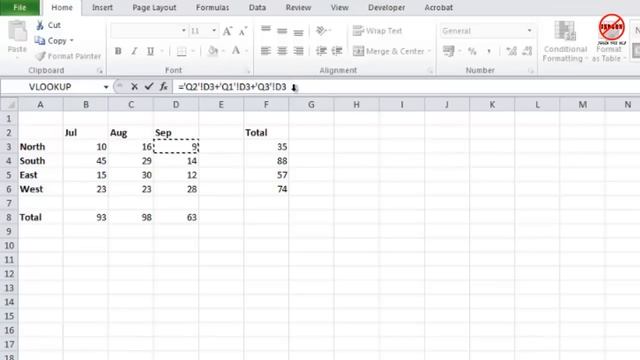This screenshot has height=360, width=640.
Task: Align text right
Action: (x=298, y=51)
